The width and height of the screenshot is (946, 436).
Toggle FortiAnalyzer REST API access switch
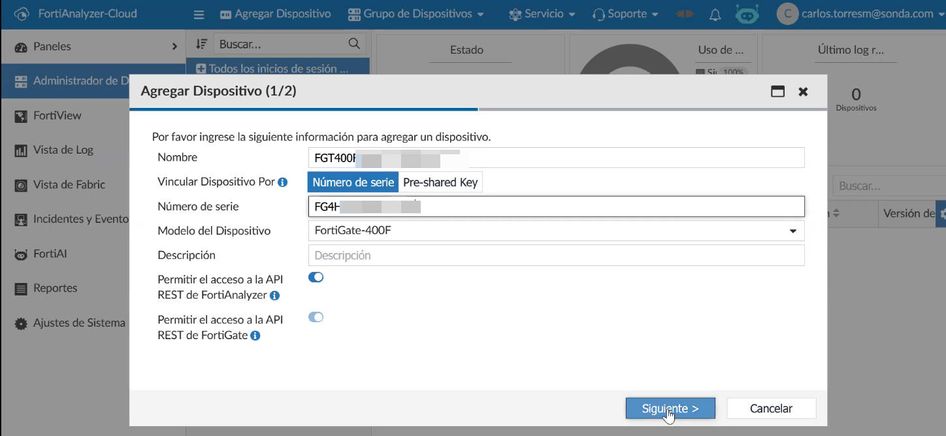tap(316, 277)
